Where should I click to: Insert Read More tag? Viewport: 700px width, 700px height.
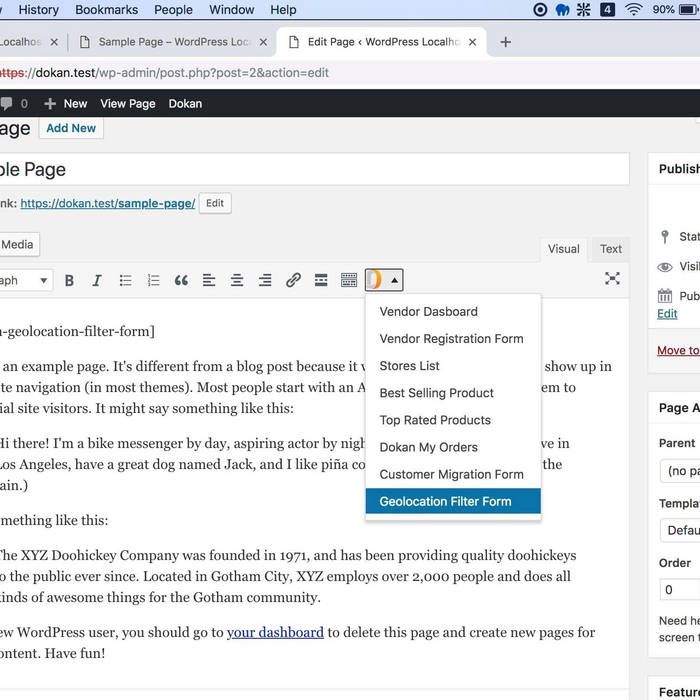click(321, 280)
